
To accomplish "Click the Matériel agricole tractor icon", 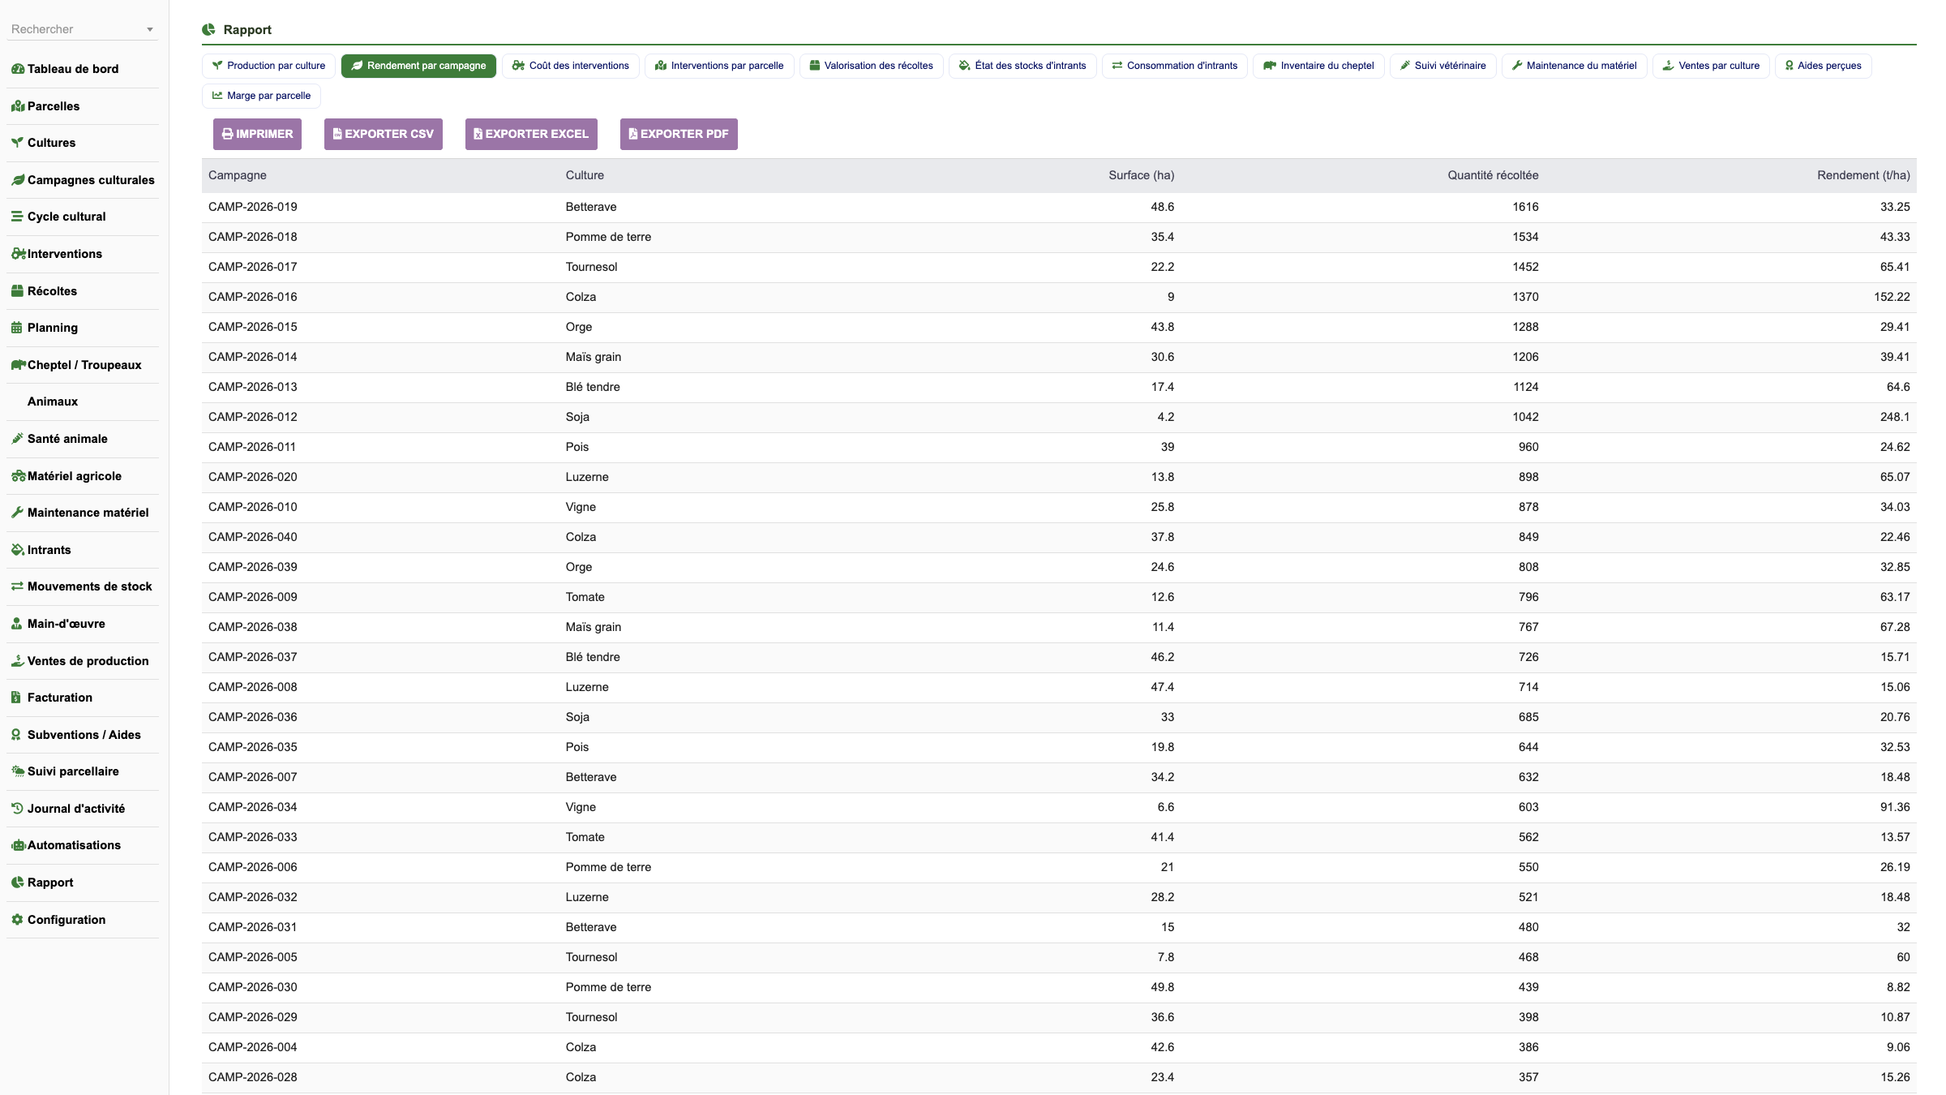I will coord(17,476).
